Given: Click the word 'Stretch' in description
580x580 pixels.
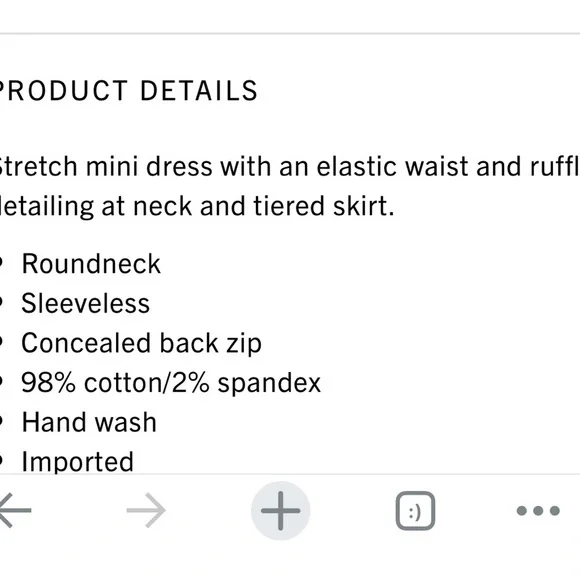Looking at the screenshot, I should coord(38,166).
